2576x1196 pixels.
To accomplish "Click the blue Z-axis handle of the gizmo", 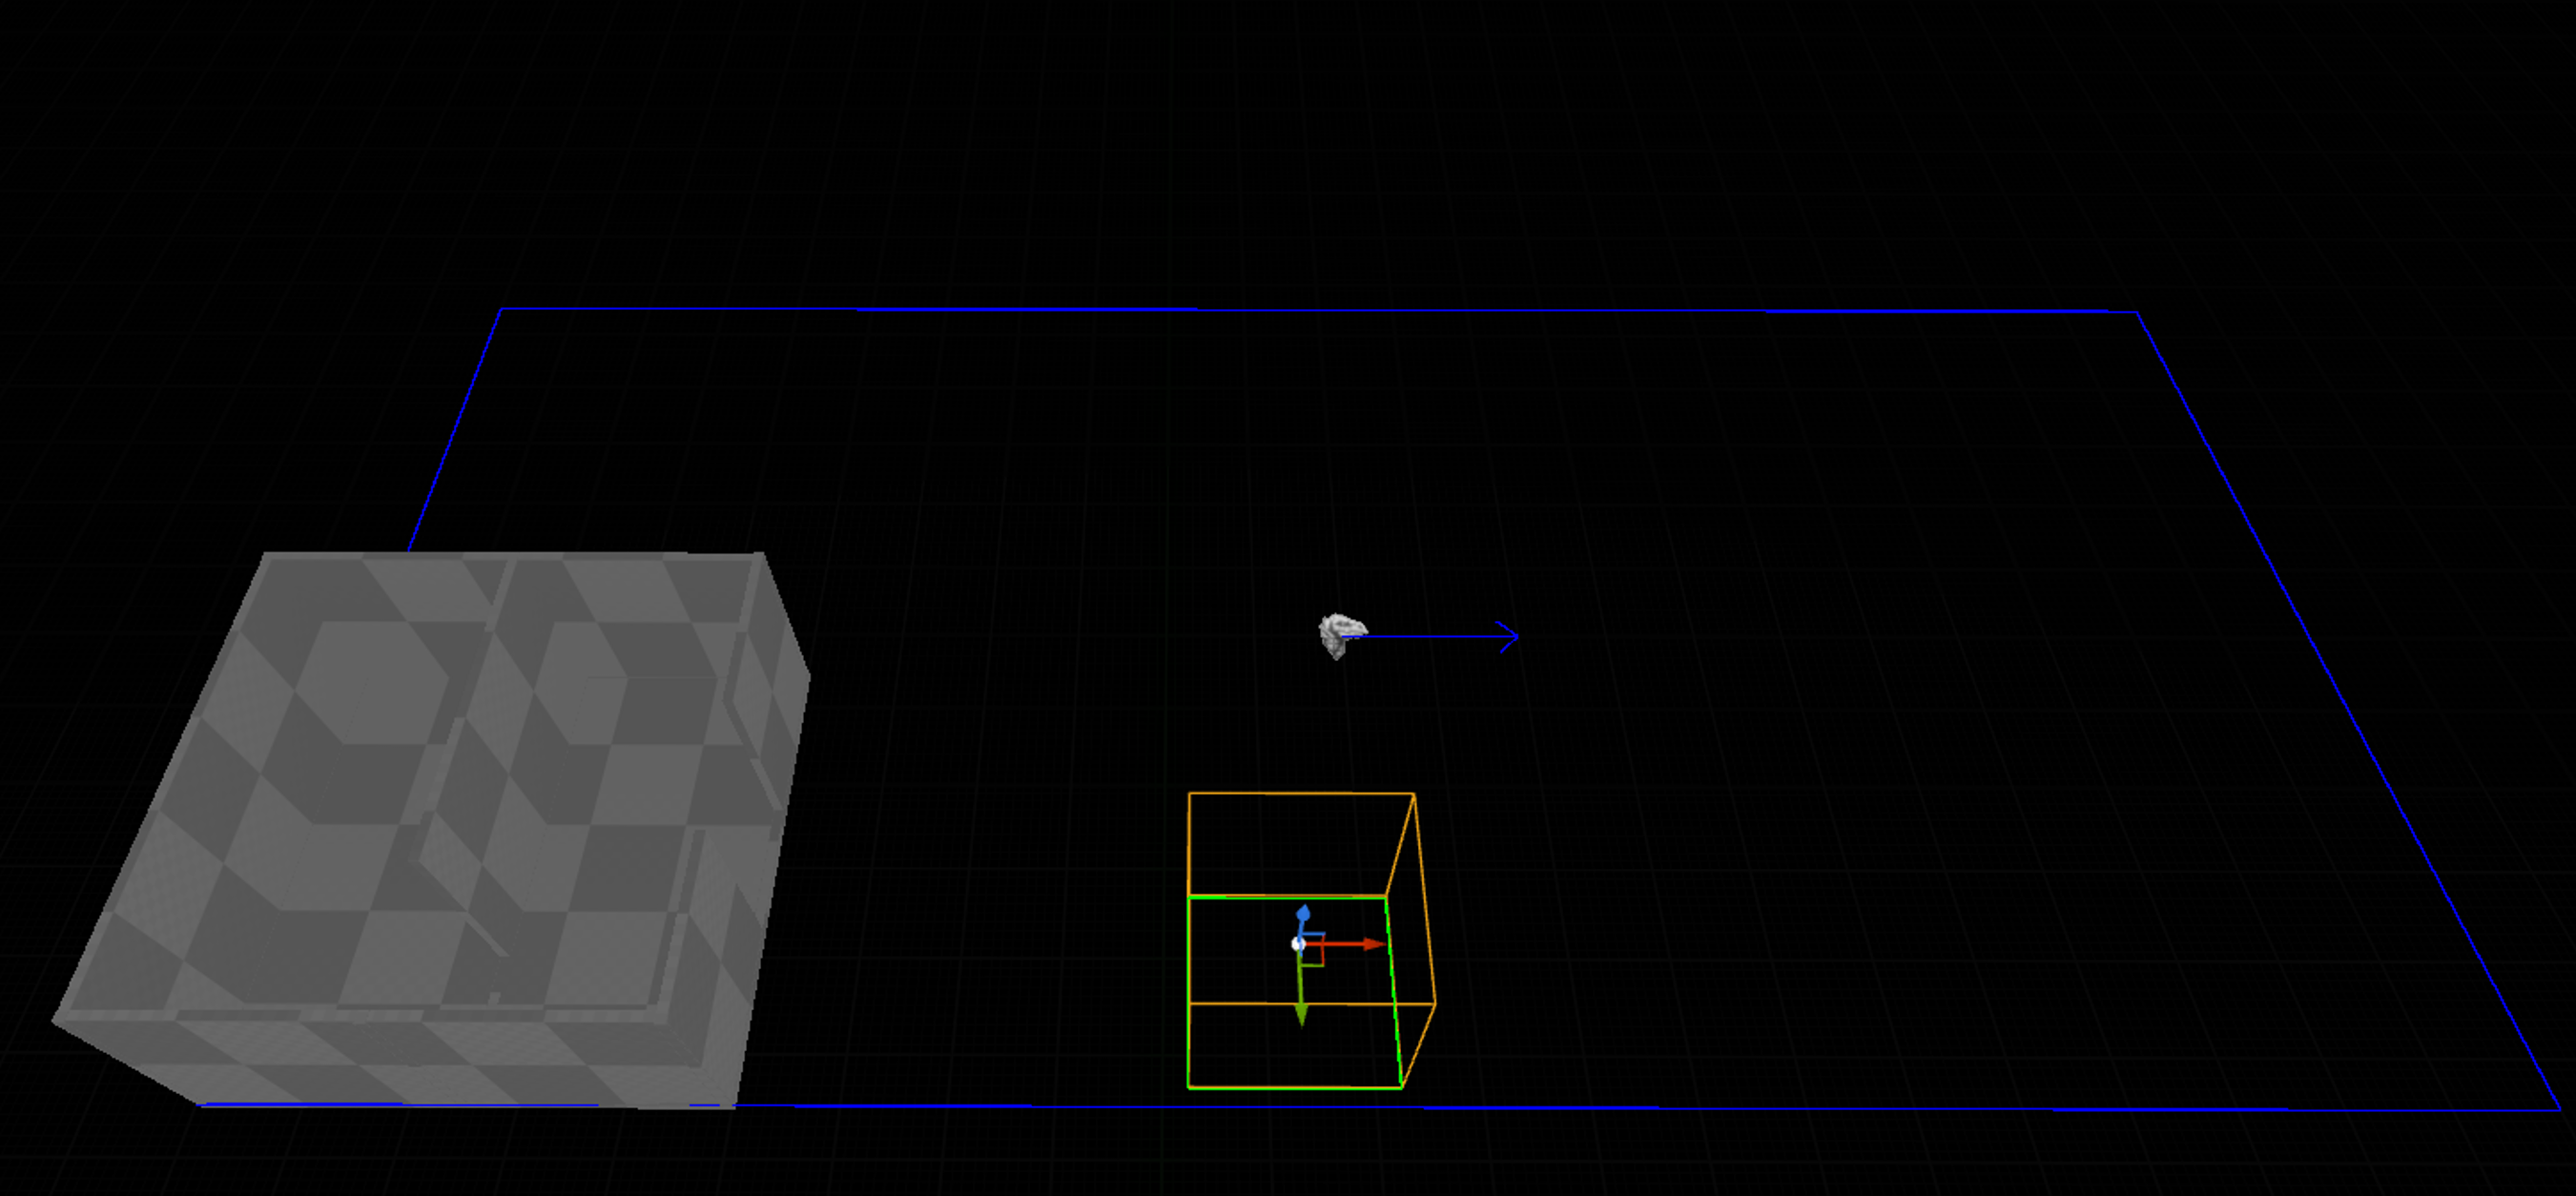I will [x=1303, y=914].
